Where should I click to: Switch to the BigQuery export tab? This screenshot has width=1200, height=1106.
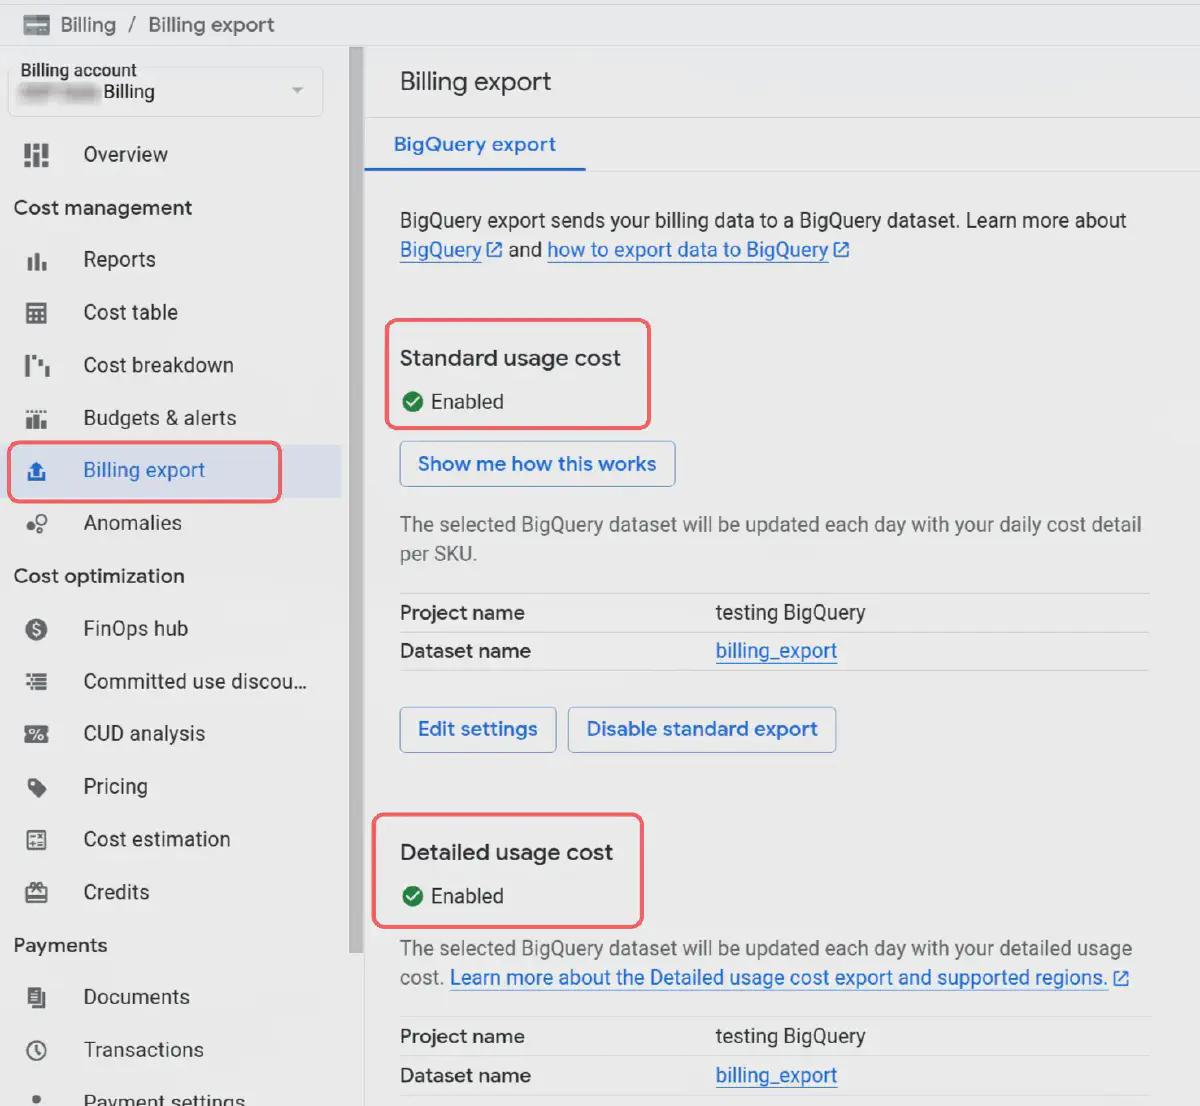pos(475,144)
